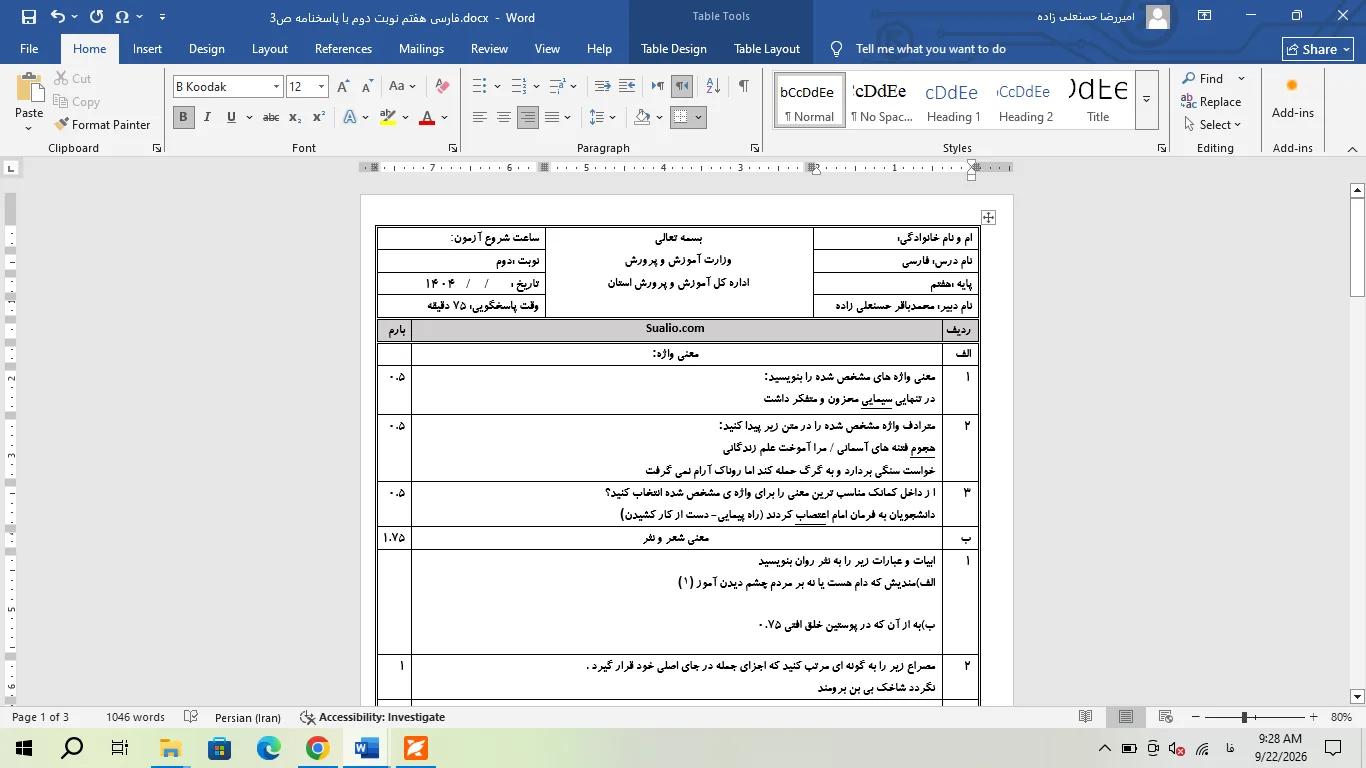
Task: Switch to Web Layout view
Action: tap(1166, 717)
